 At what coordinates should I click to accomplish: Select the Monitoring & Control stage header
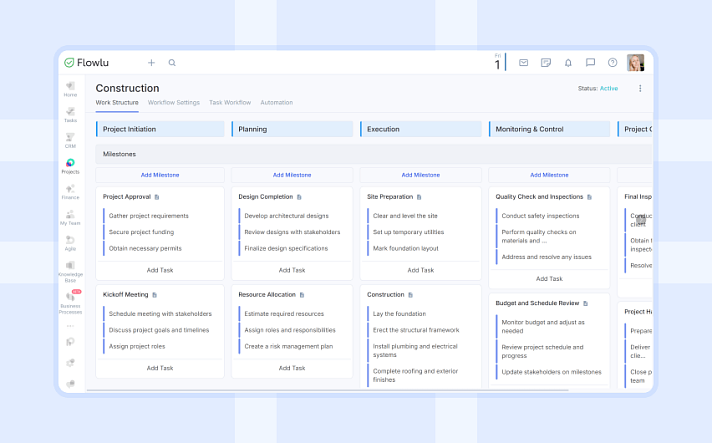click(549, 129)
